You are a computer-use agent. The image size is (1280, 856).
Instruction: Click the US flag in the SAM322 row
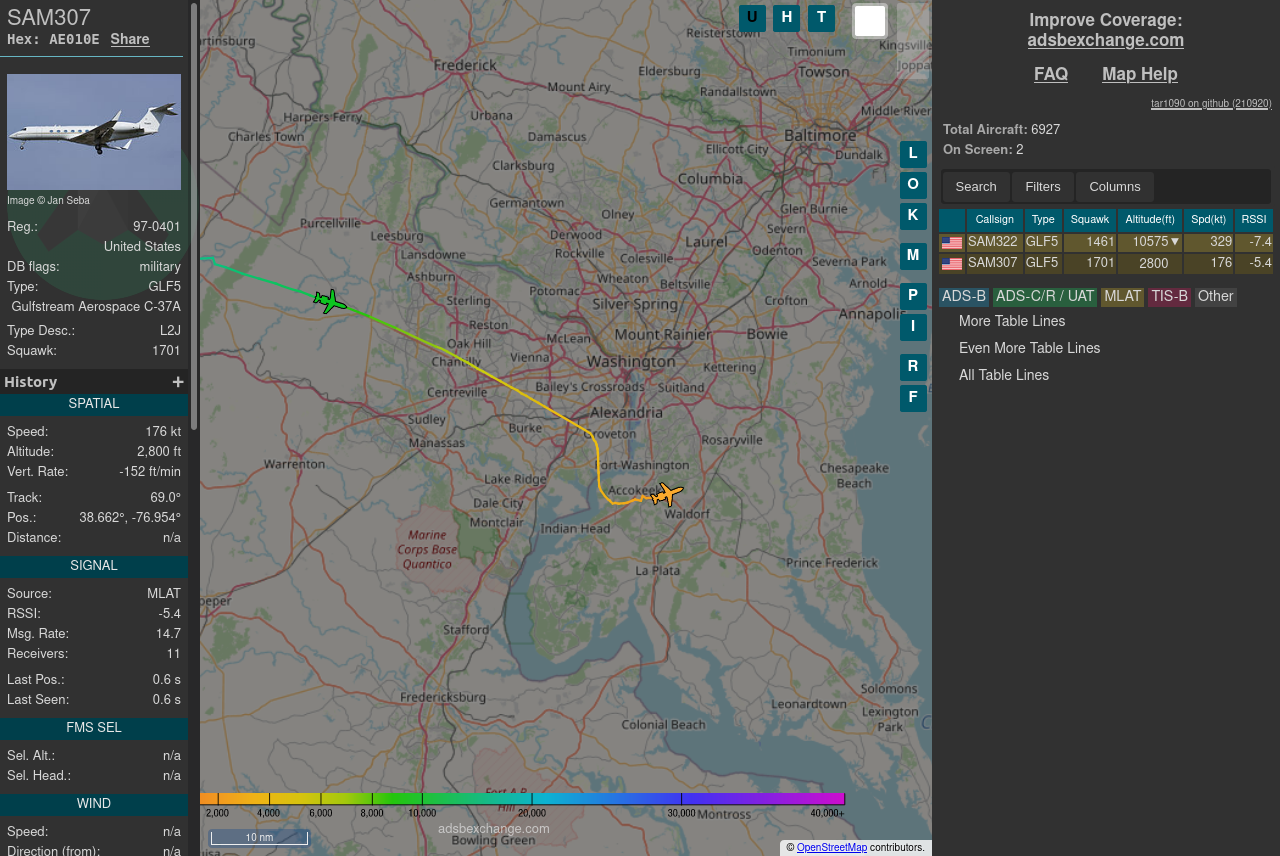(x=952, y=243)
